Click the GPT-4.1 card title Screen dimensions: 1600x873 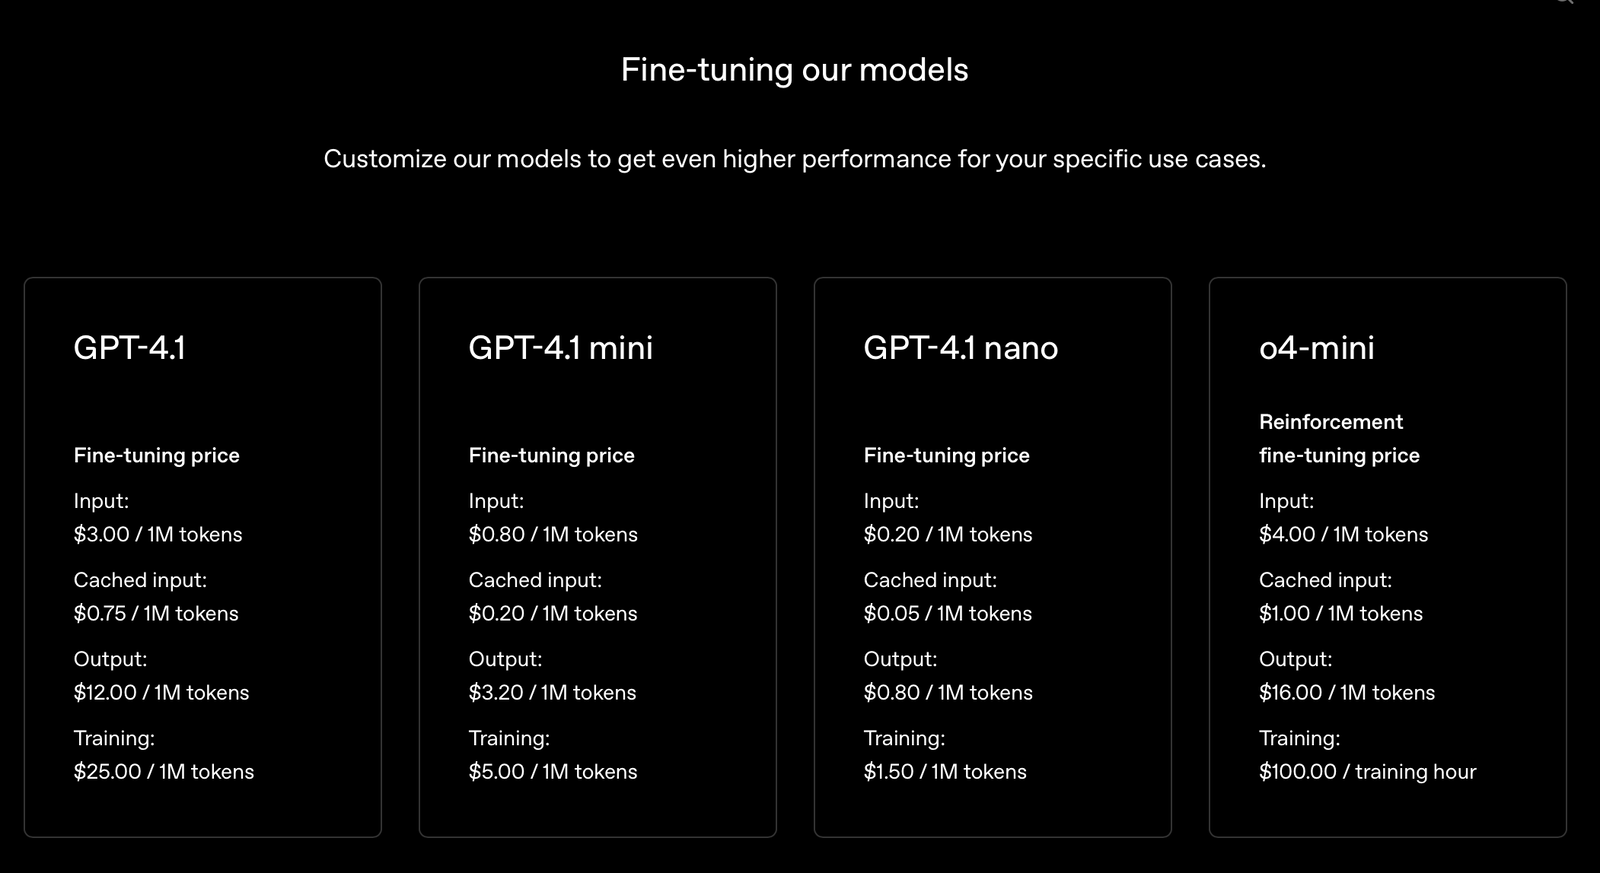point(129,347)
